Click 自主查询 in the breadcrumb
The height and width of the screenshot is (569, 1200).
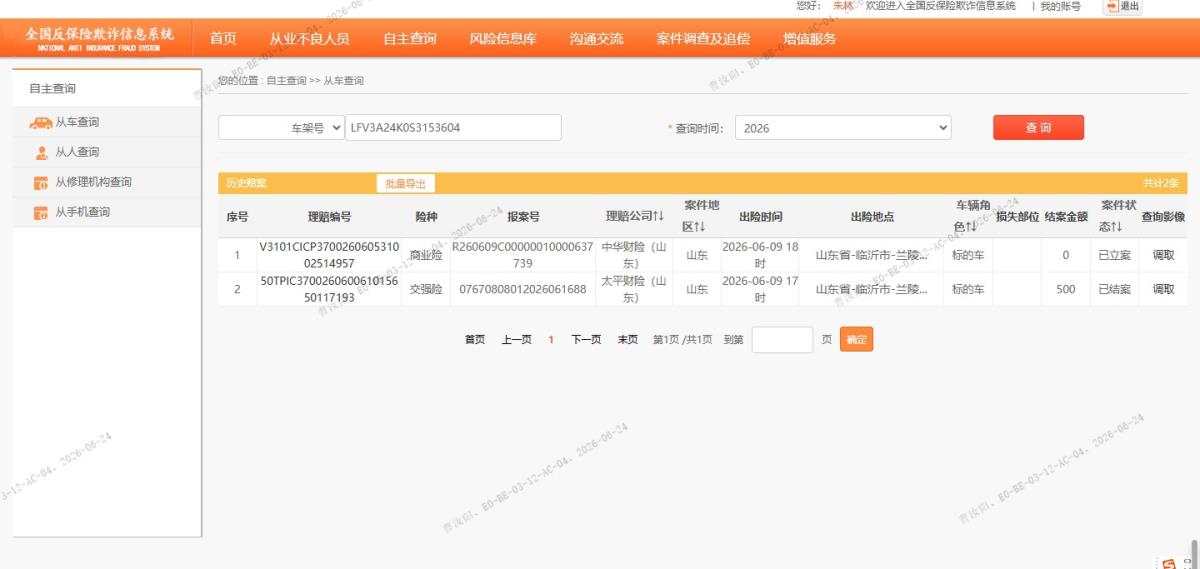pos(286,81)
